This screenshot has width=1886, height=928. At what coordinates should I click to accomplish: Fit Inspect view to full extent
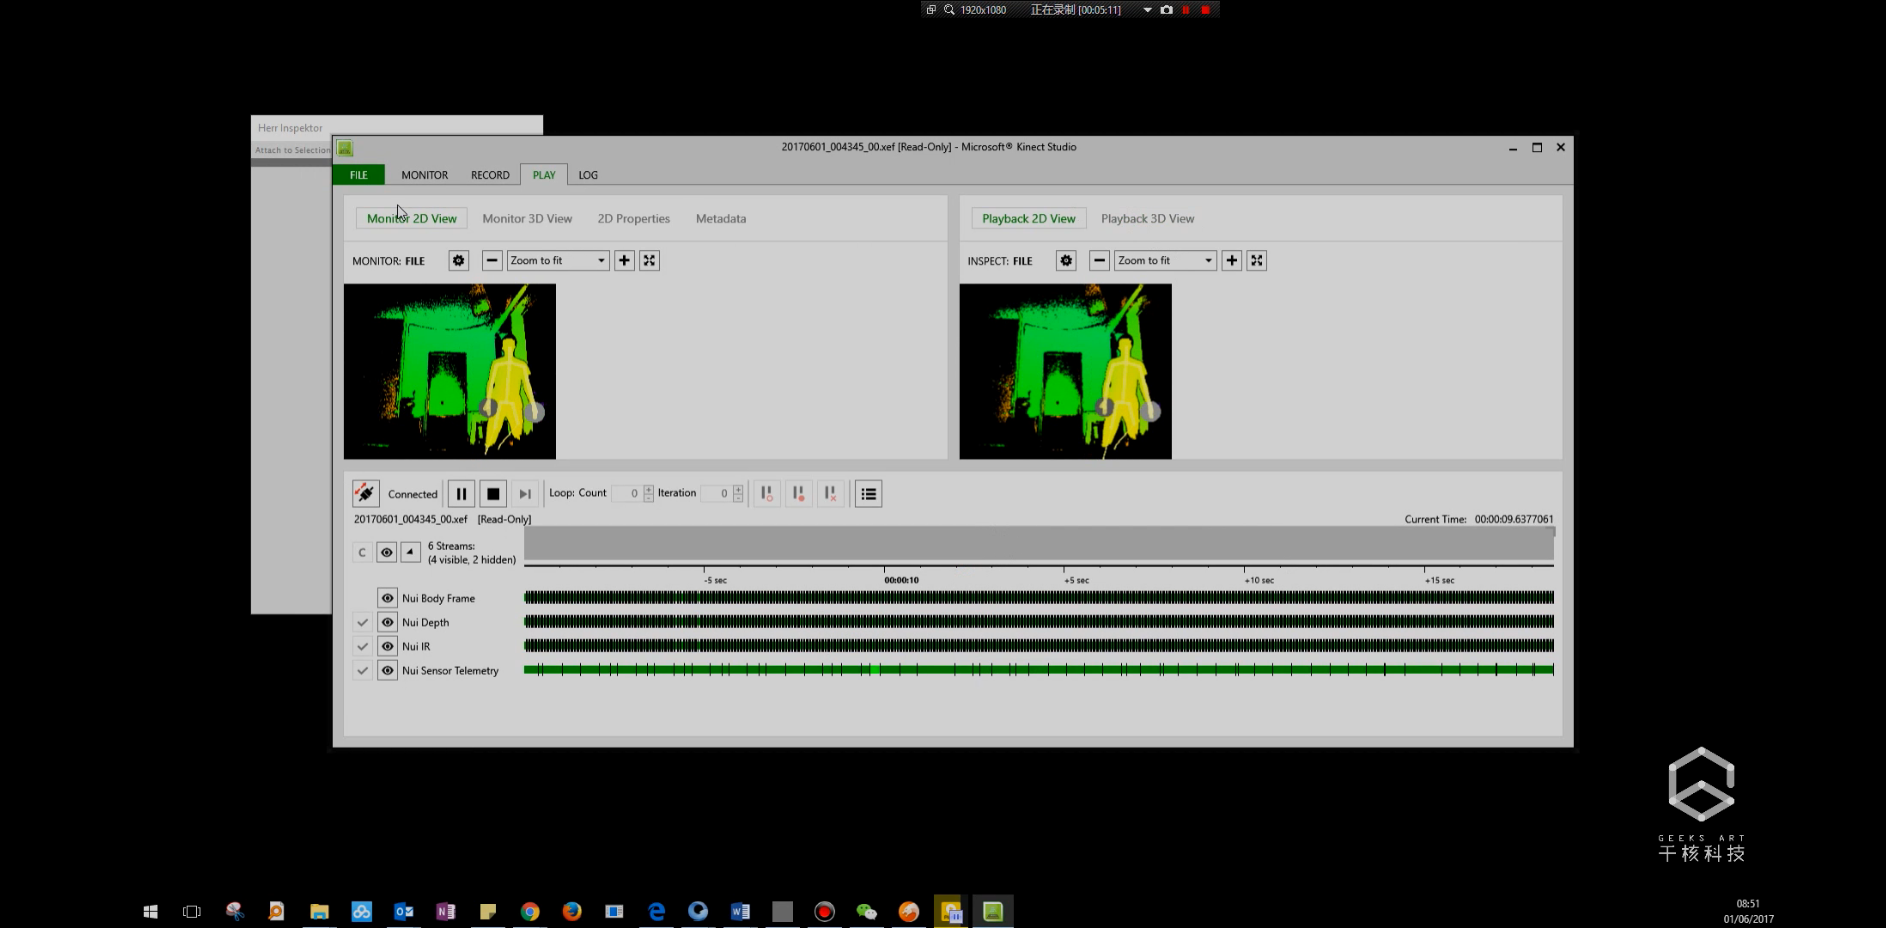[x=1257, y=260]
